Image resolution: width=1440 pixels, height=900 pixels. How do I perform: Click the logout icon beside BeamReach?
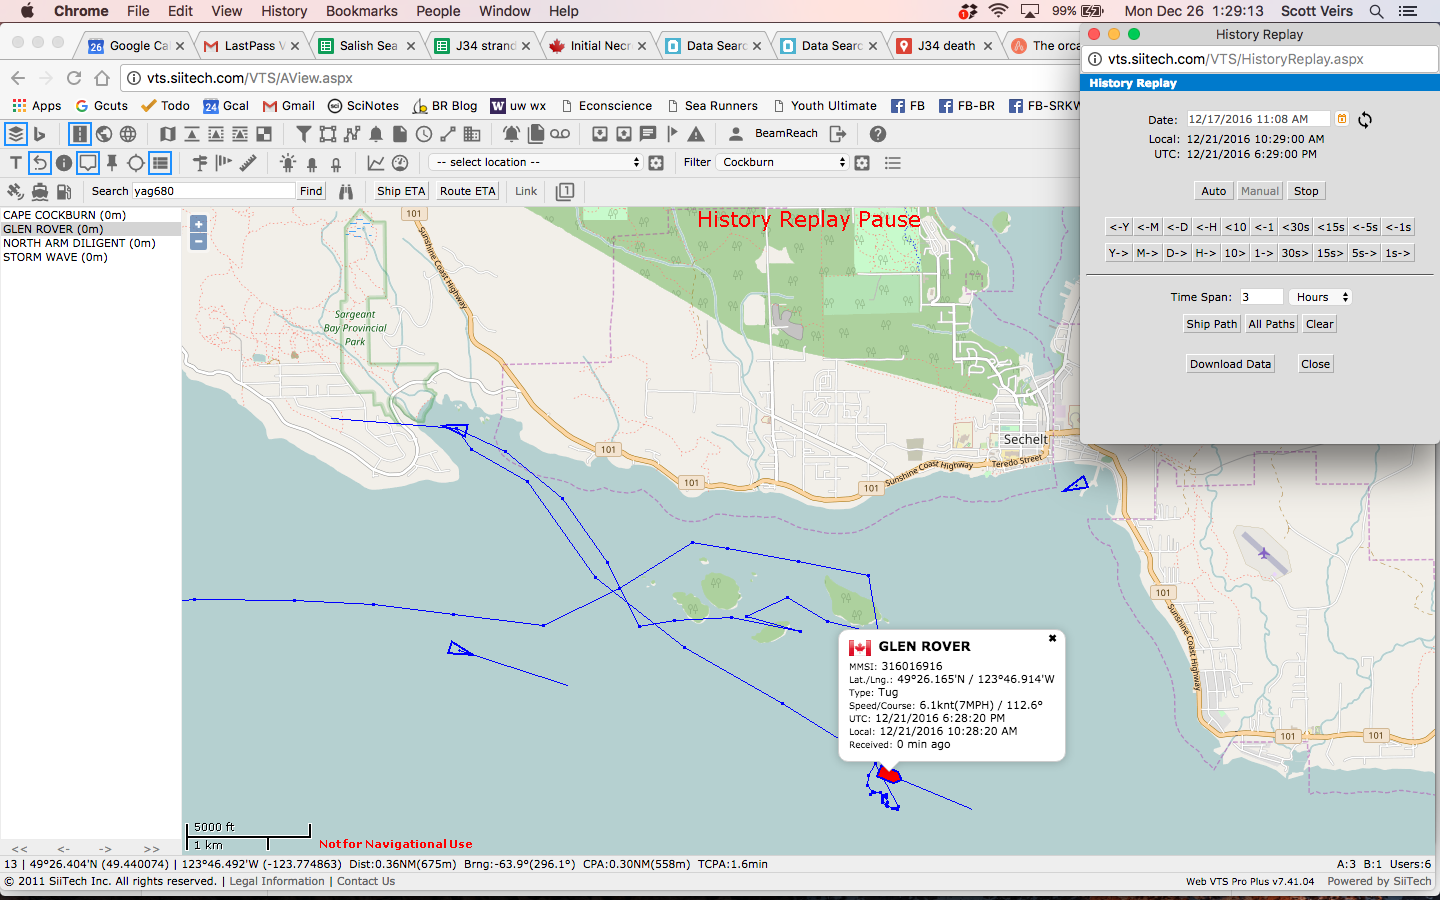coord(838,134)
